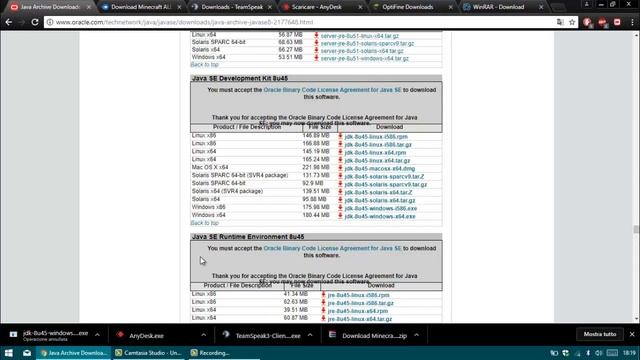Download jdk-8u45-solaris-sparcv9.tar.Z link

tap(384, 176)
